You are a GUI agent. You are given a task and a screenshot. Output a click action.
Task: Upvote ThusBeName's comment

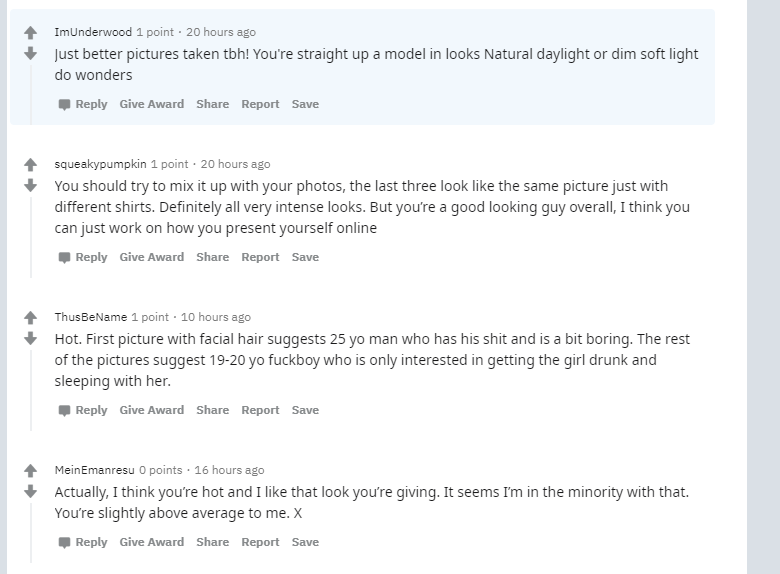coord(30,318)
